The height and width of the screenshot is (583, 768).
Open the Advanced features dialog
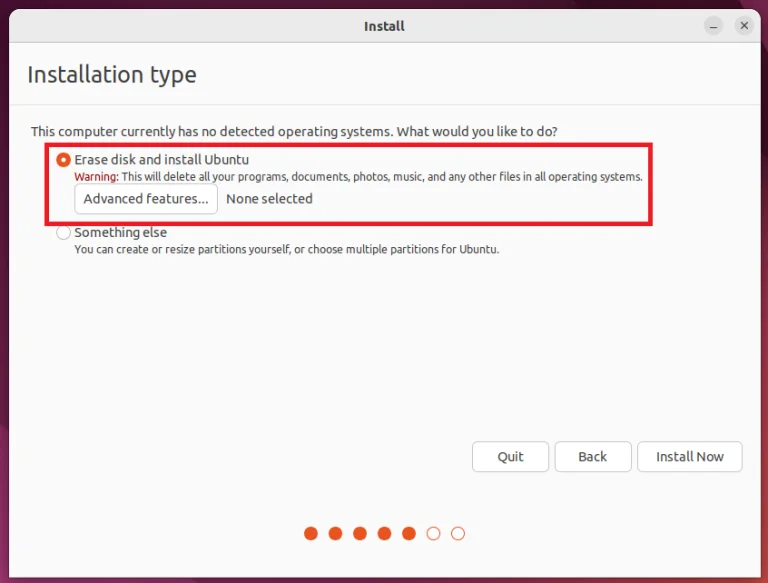click(x=146, y=199)
